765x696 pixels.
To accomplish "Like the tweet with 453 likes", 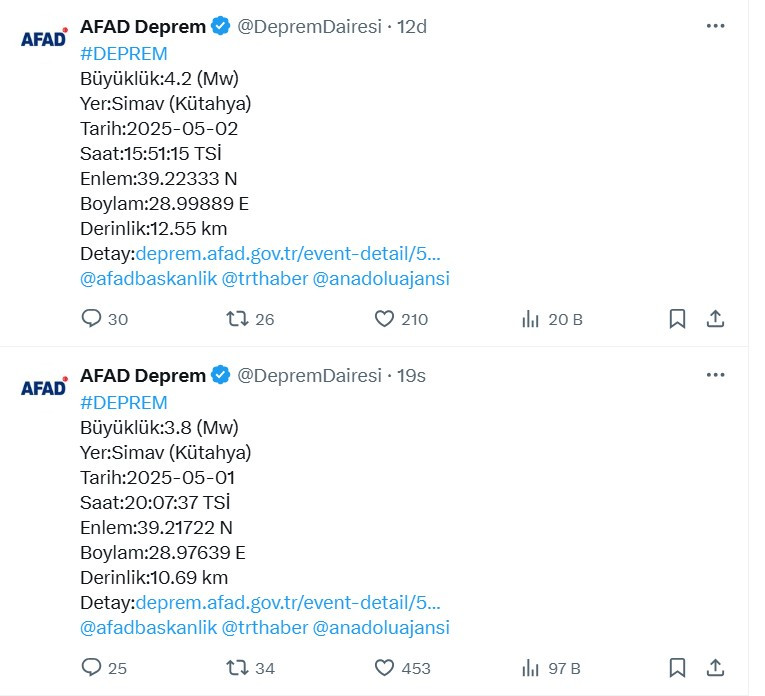I will [x=403, y=668].
